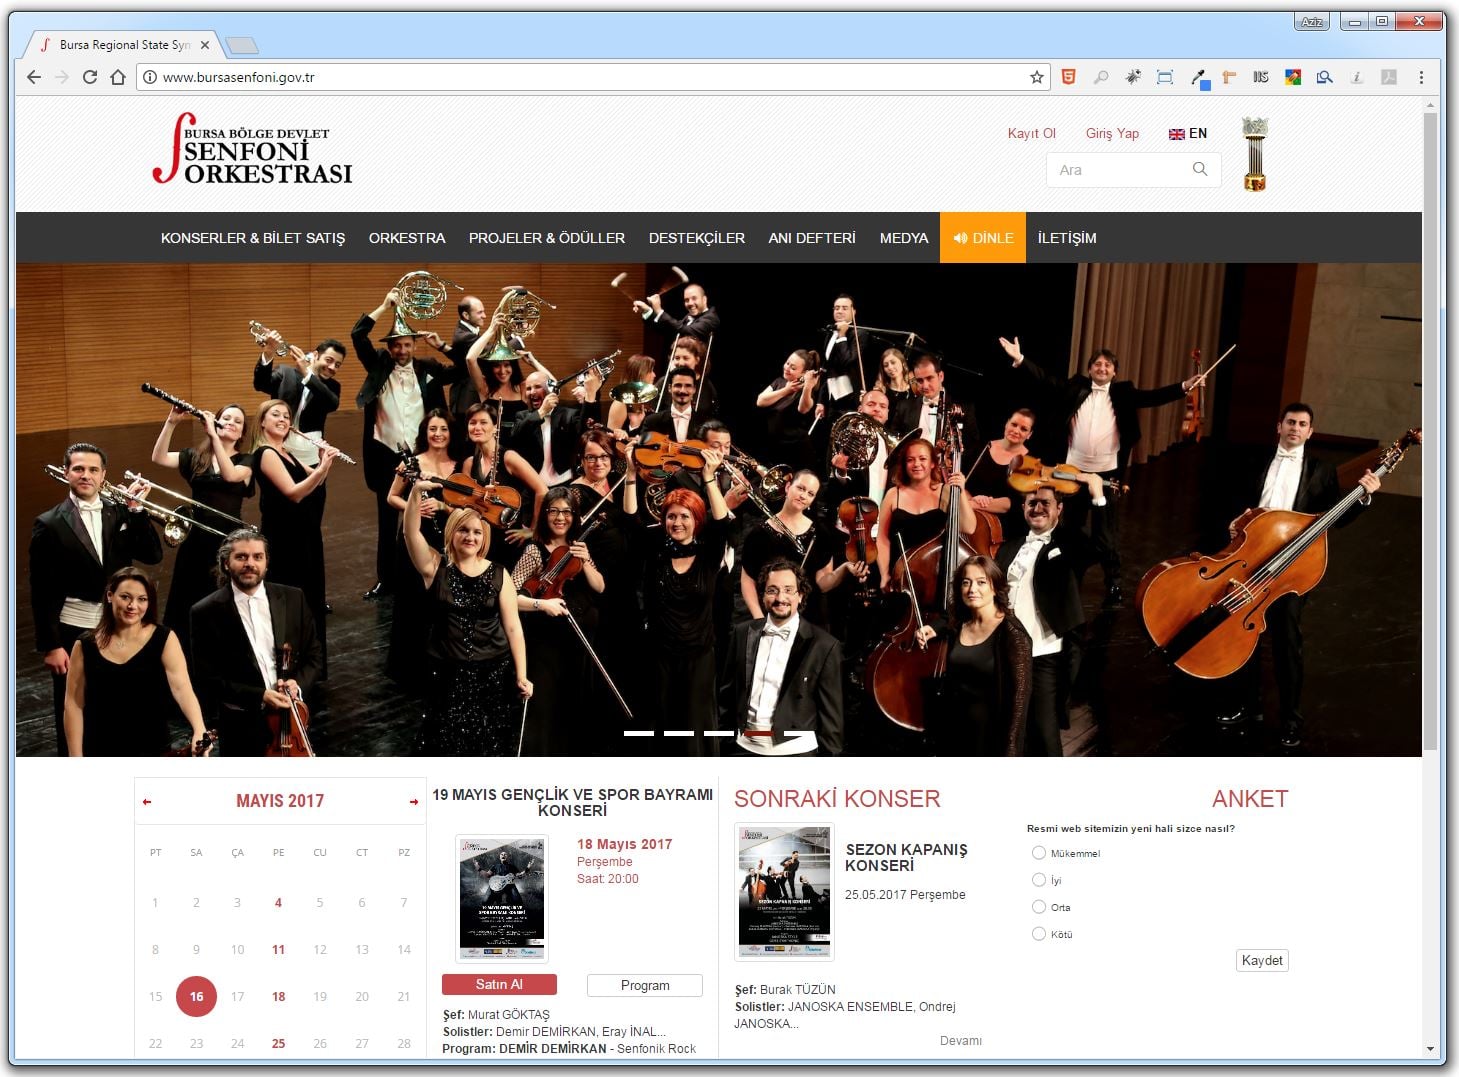The width and height of the screenshot is (1459, 1077).
Task: Select the Mükemmel poll option
Action: [x=1039, y=853]
